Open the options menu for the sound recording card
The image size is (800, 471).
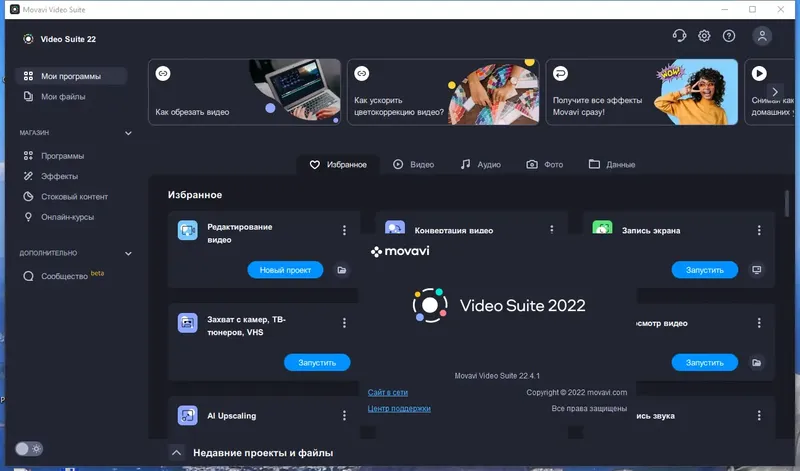pyautogui.click(x=759, y=415)
